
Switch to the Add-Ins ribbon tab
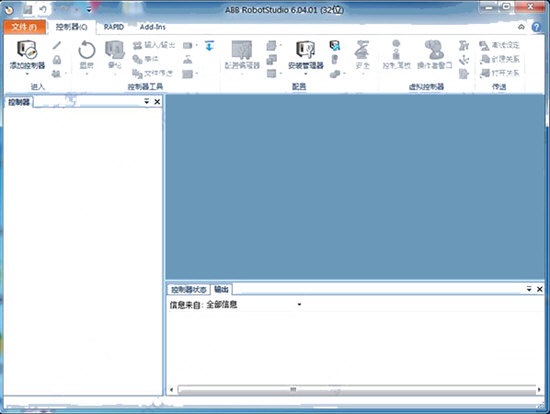[153, 27]
